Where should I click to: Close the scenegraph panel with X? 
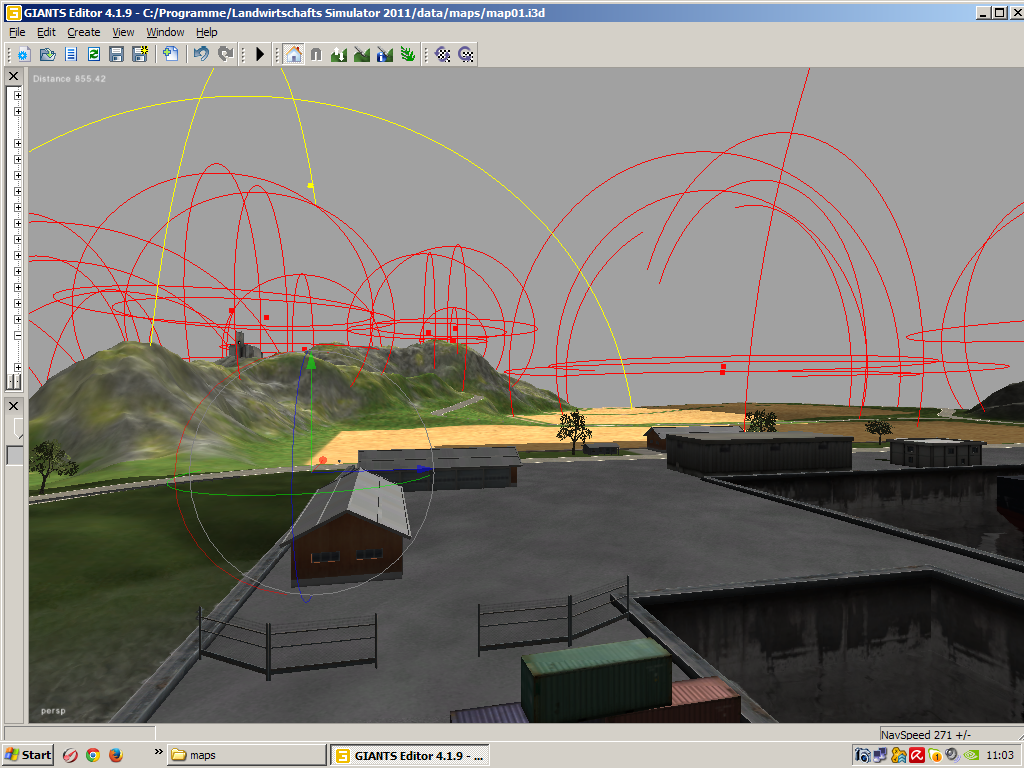coord(13,76)
